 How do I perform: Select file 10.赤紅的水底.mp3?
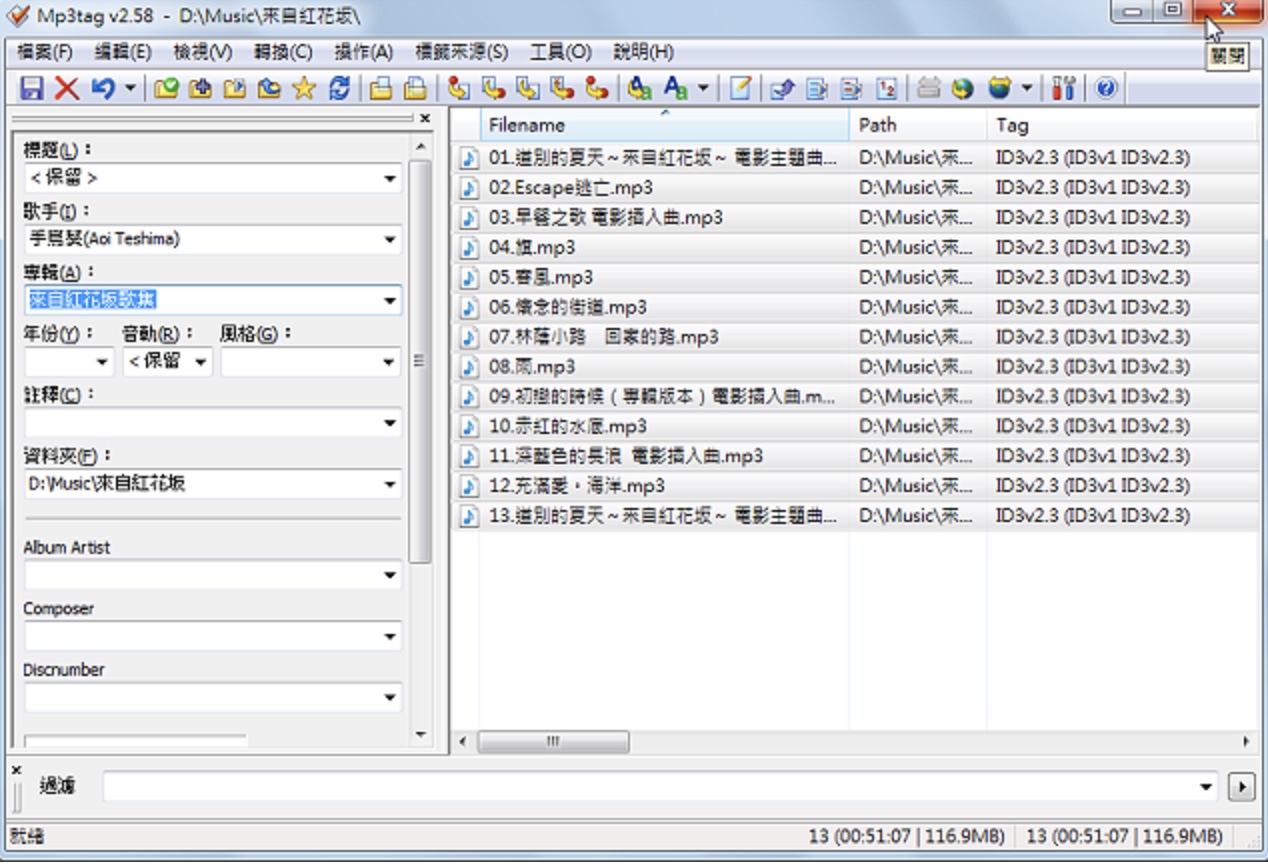coord(567,427)
